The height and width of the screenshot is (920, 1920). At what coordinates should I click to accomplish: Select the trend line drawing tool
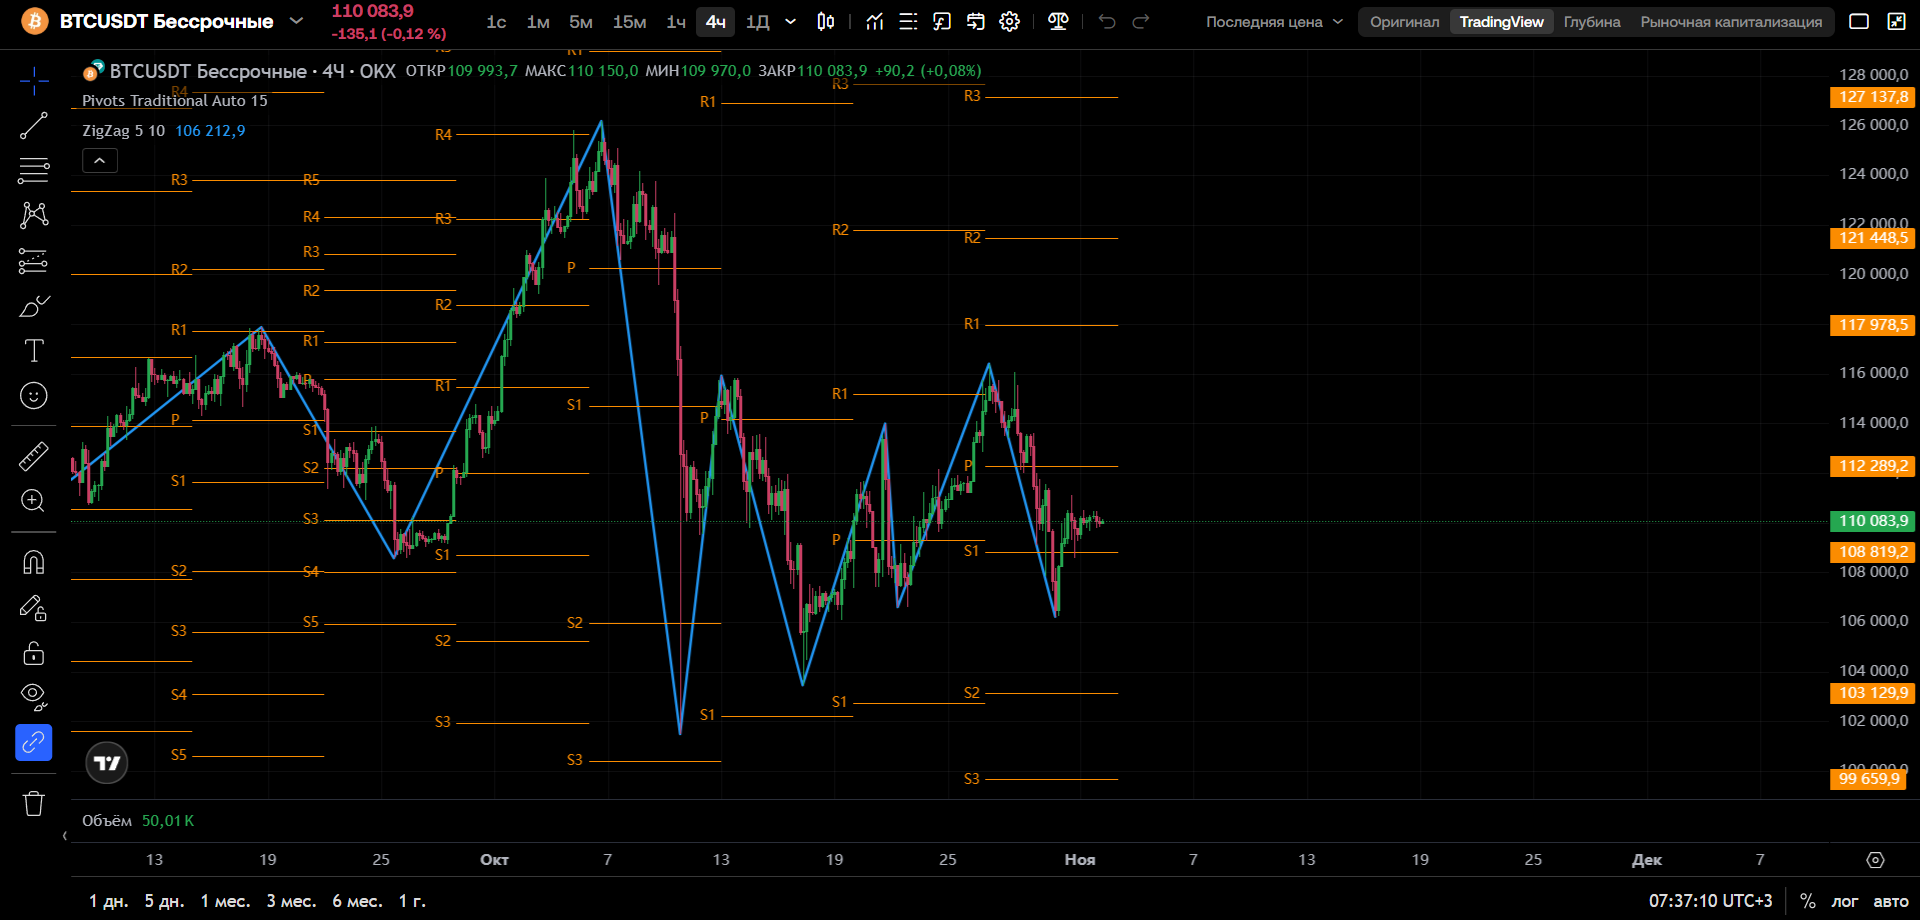33,126
